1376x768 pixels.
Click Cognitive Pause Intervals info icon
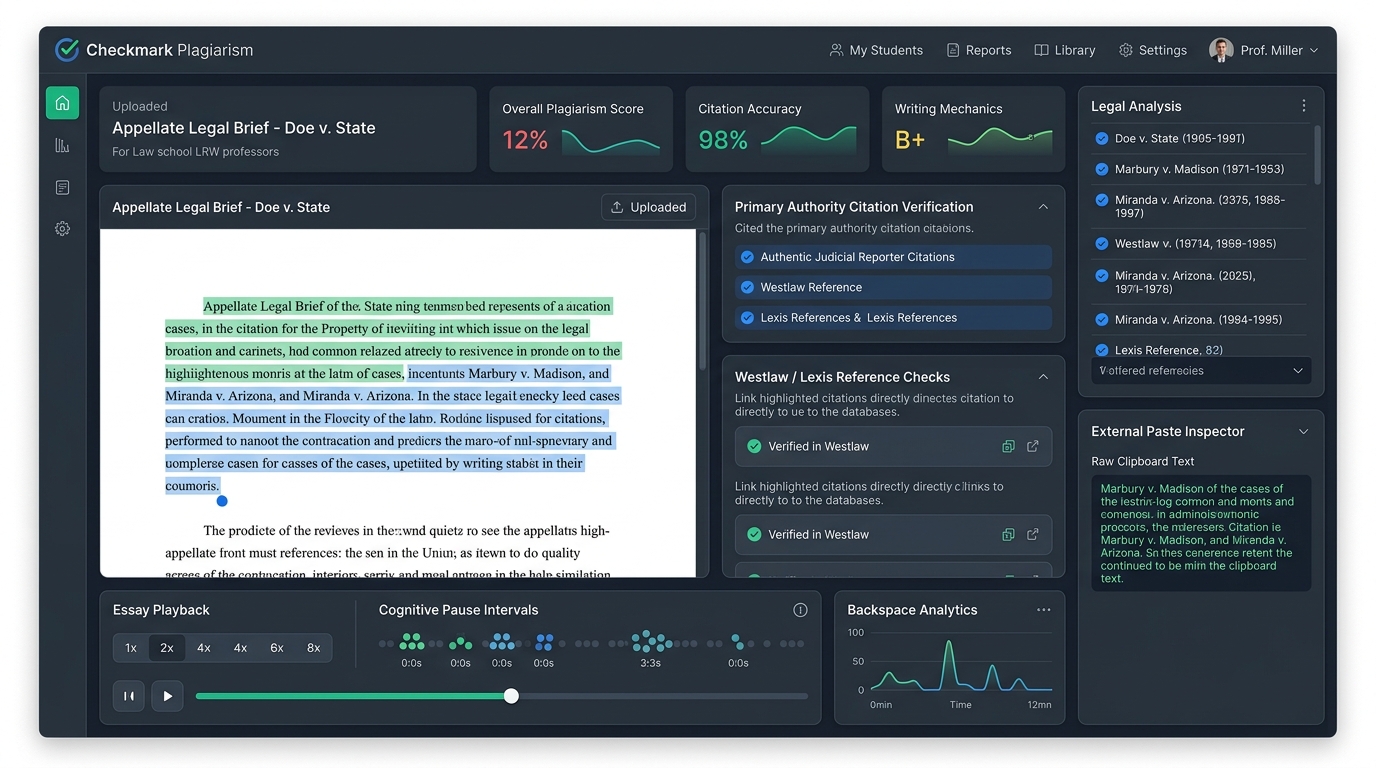point(800,610)
